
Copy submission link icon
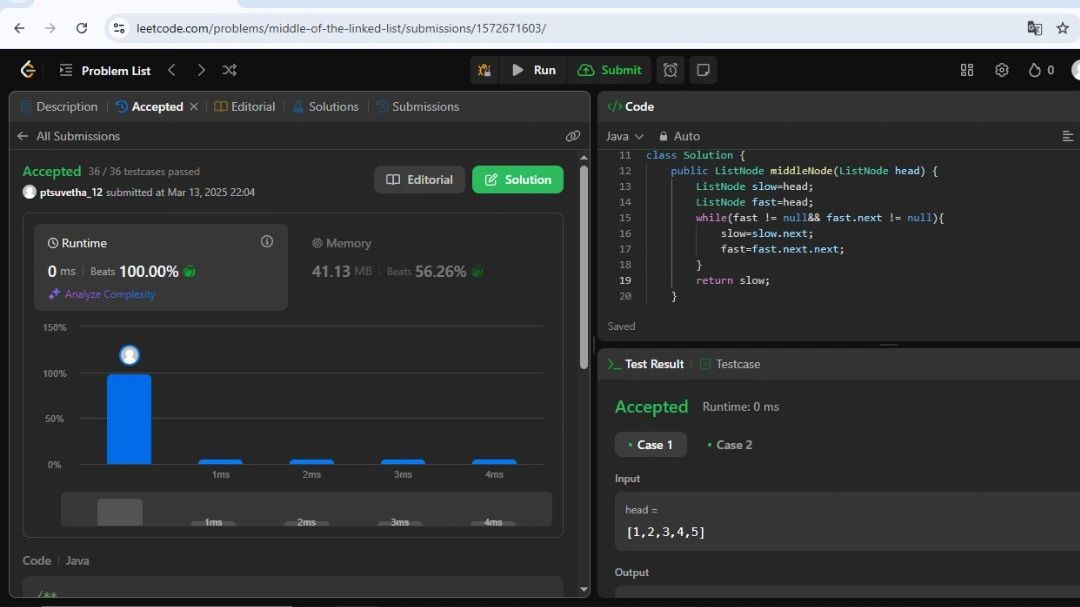coord(572,136)
